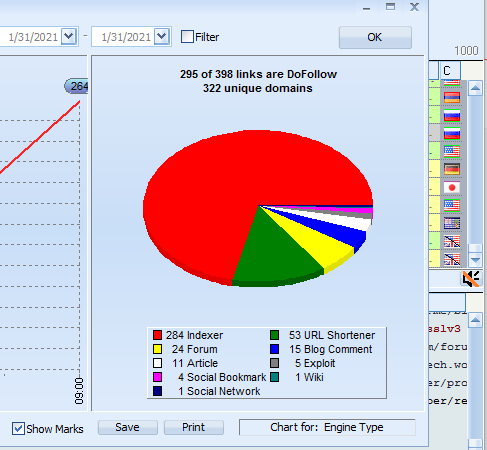Click the green URL Shortener legend marker
The width and height of the screenshot is (487, 450).
pyautogui.click(x=274, y=335)
